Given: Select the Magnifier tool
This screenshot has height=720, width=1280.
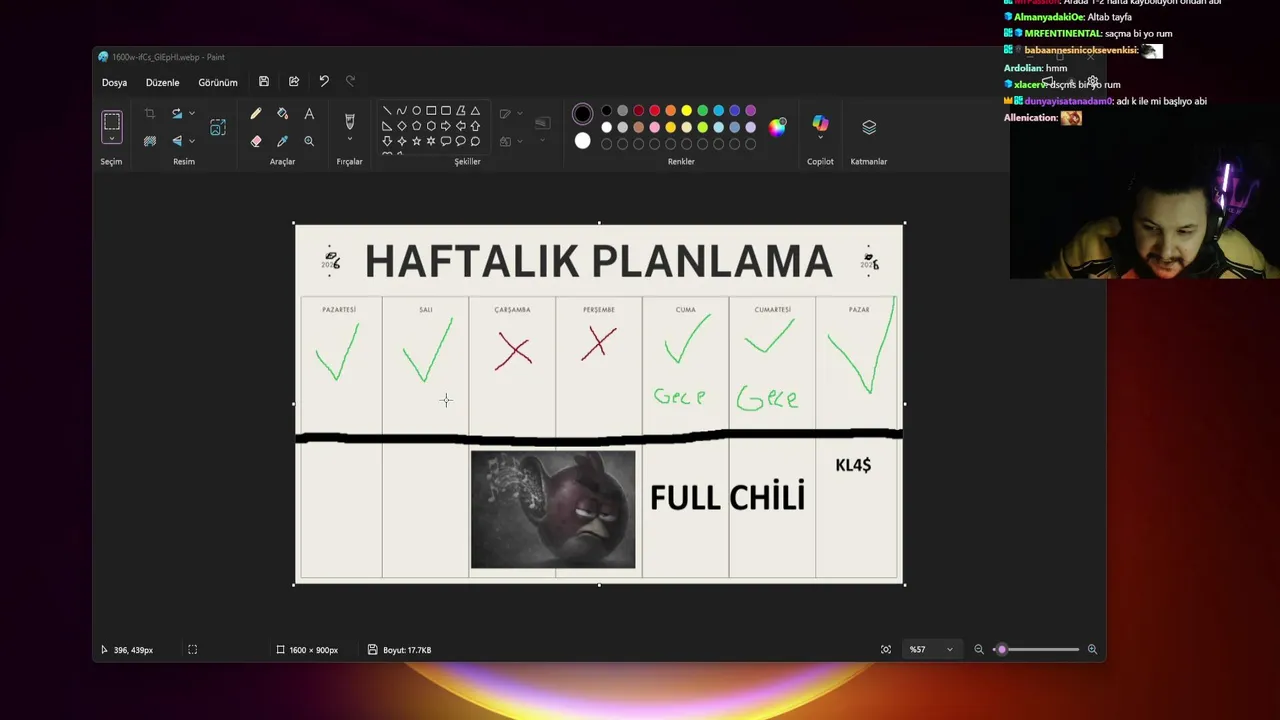Looking at the screenshot, I should pyautogui.click(x=309, y=141).
